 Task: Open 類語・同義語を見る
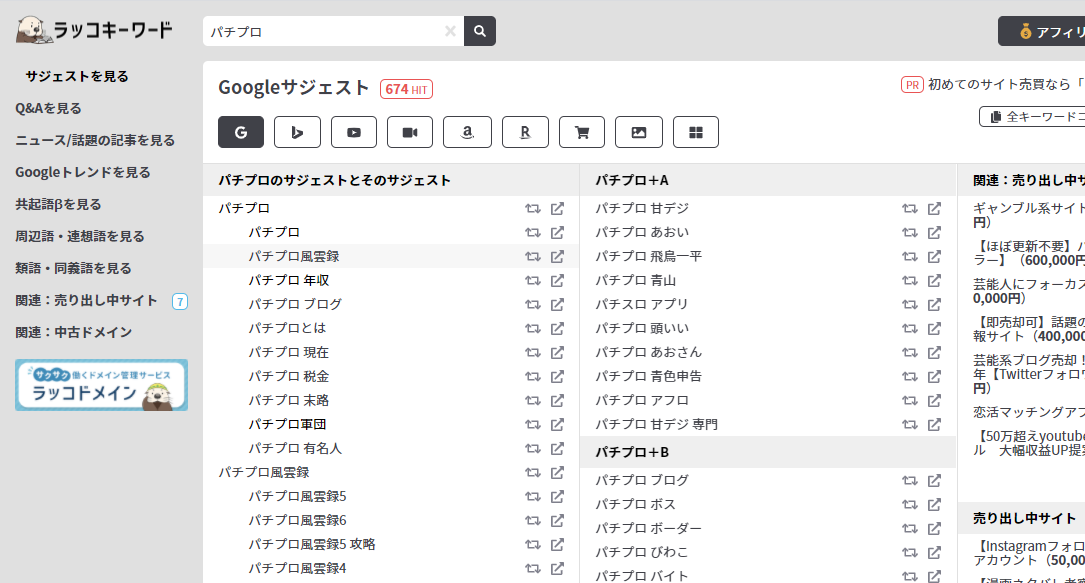73,268
